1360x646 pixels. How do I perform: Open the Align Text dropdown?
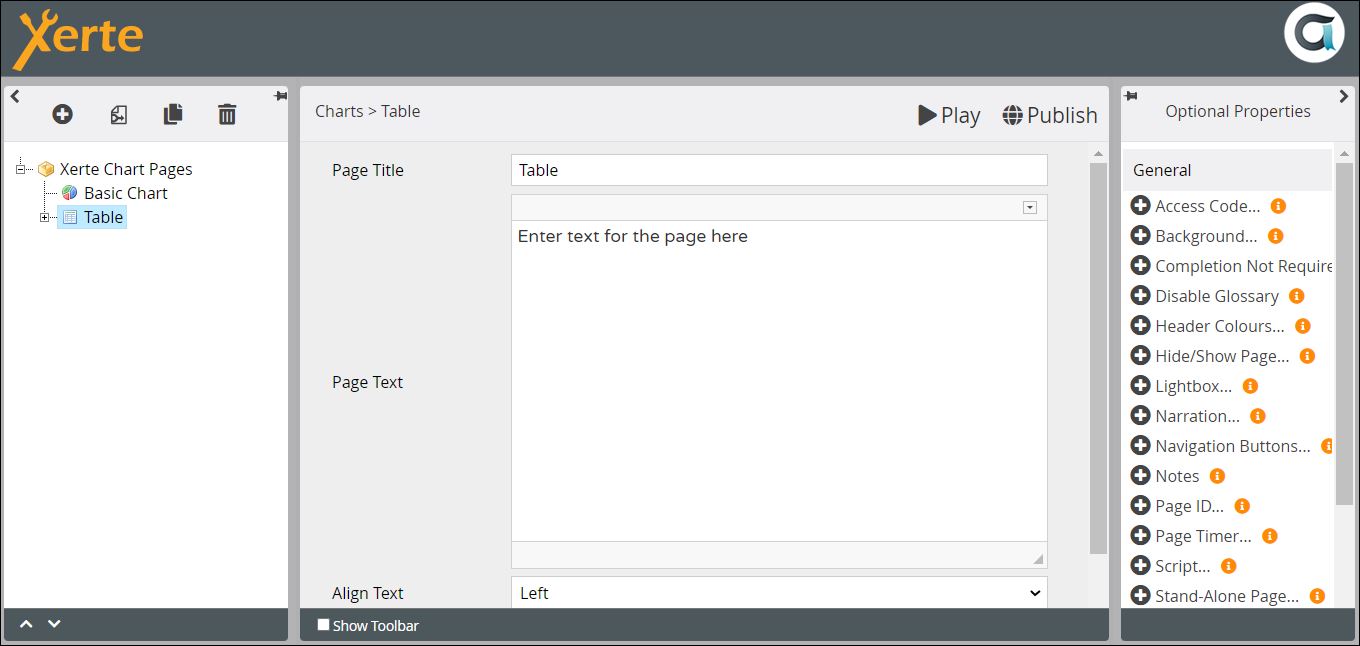pos(778,593)
